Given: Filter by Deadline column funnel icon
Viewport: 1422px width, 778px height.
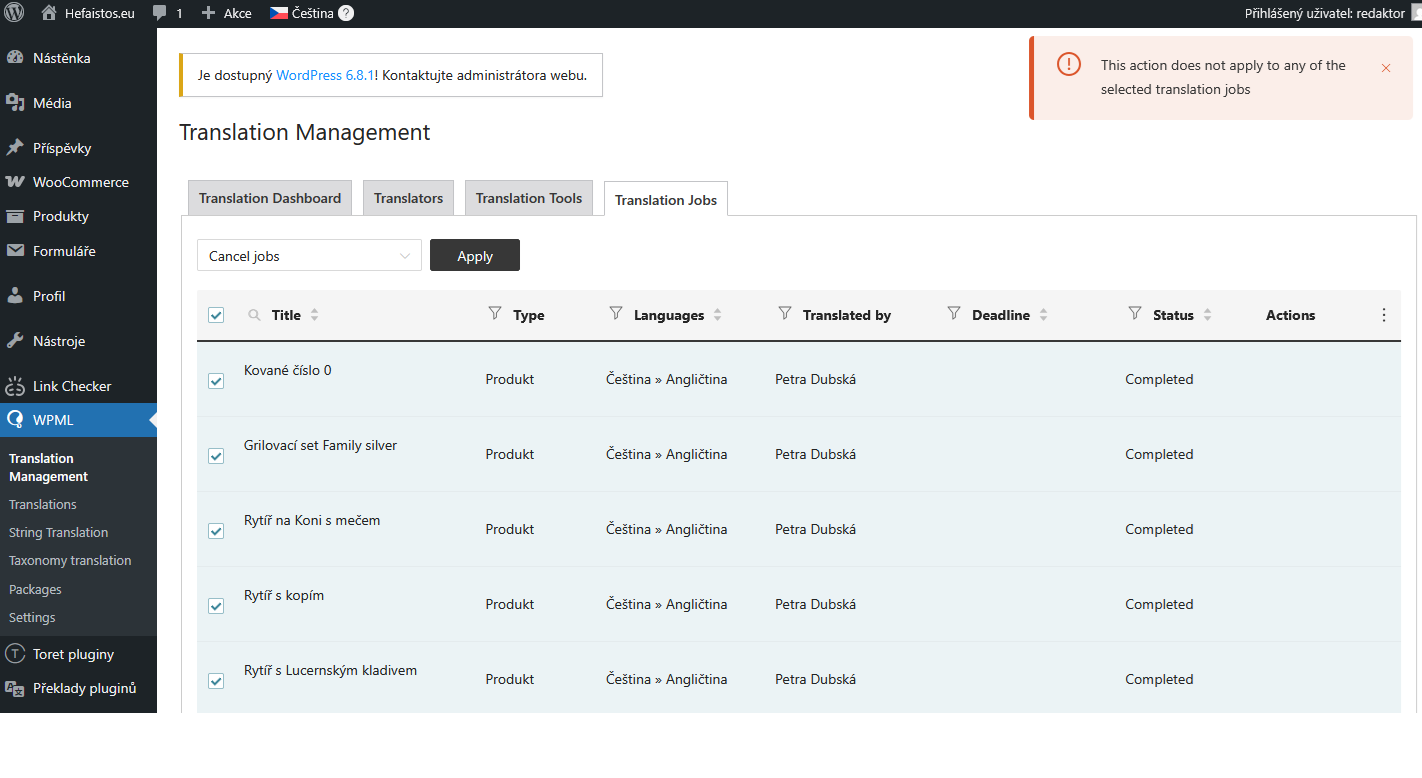Looking at the screenshot, I should 954,314.
